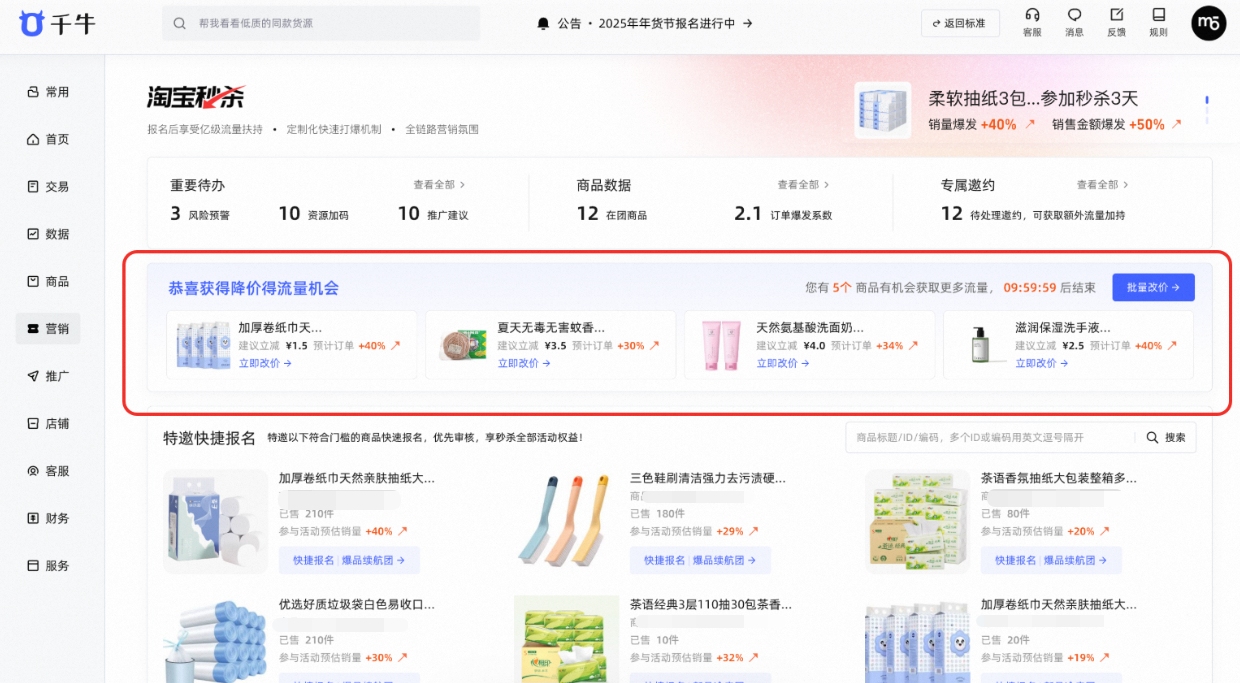This screenshot has width=1240, height=683.
Task: Click the banner carousel indicator on right
Action: point(1207,110)
